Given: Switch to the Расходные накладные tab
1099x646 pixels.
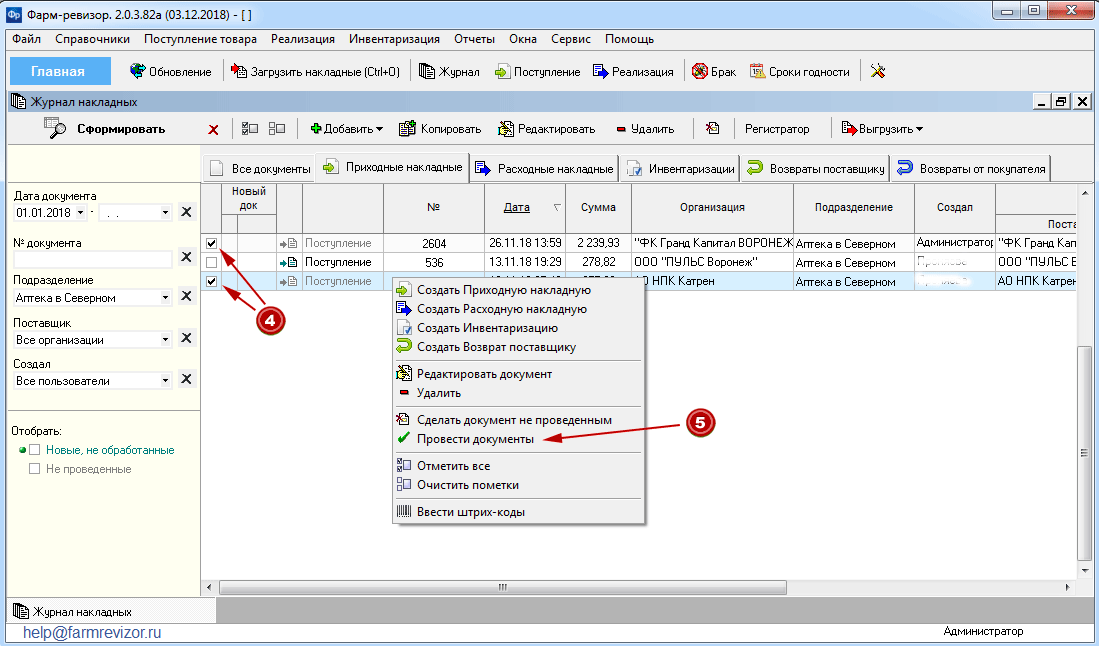Looking at the screenshot, I should pyautogui.click(x=544, y=169).
